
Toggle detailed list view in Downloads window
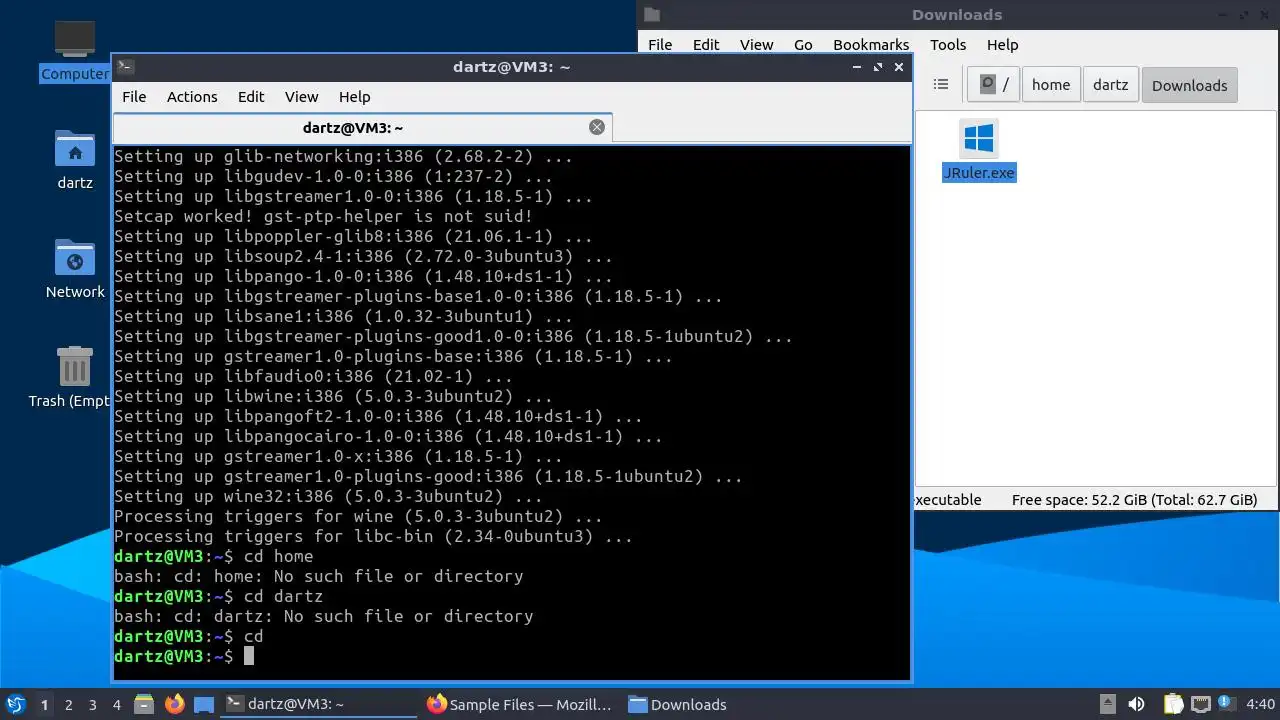(x=940, y=85)
